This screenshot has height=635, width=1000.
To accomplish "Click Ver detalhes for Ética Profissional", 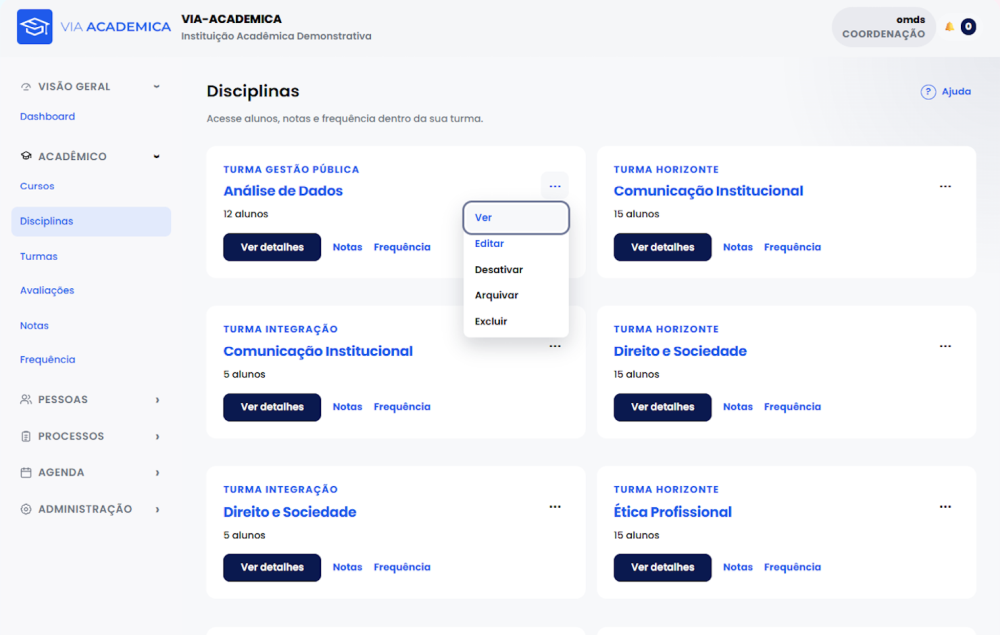I will [x=663, y=567].
